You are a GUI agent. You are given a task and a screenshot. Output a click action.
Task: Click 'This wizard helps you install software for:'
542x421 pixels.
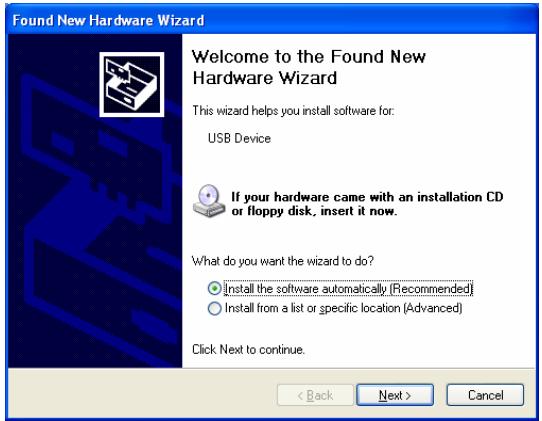coord(293,111)
